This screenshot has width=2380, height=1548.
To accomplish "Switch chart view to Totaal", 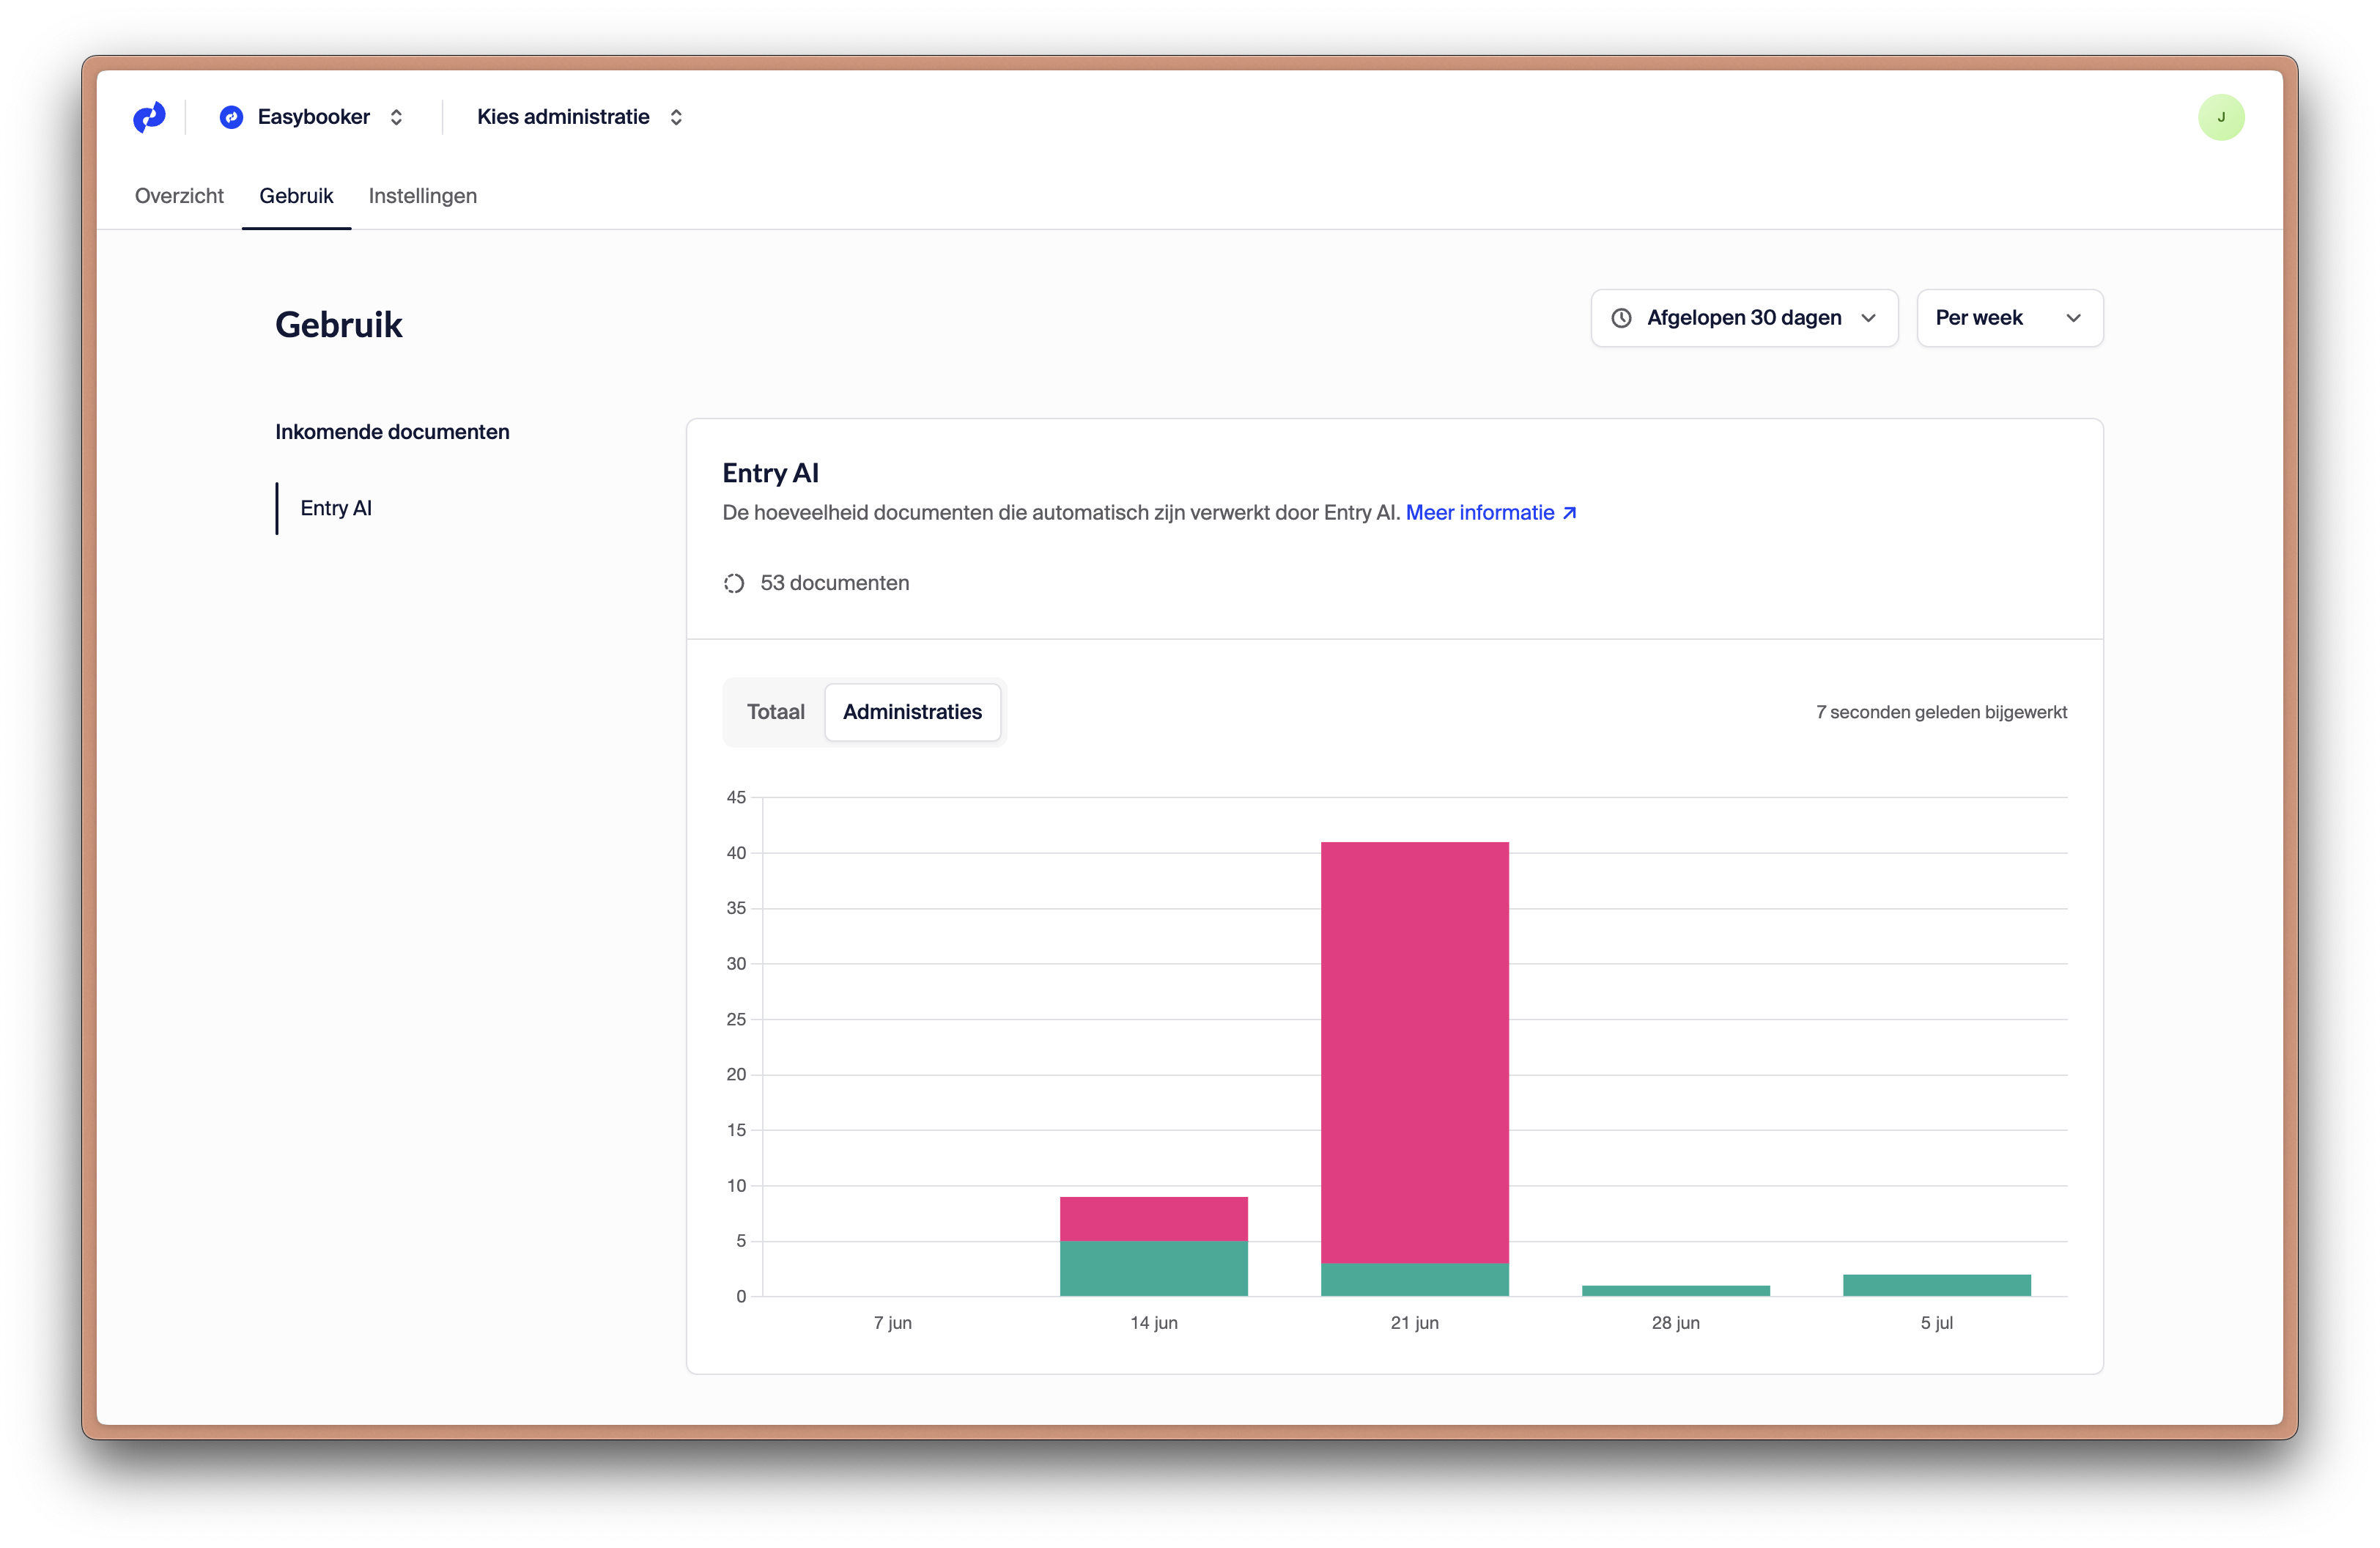I will click(775, 712).
